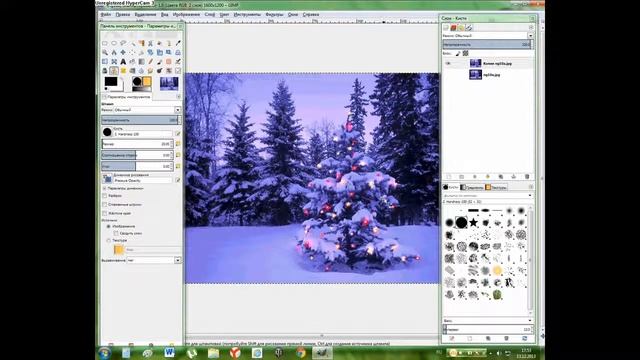The height and width of the screenshot is (360, 640).
Task: Select the green pepper brush
Action: click(x=497, y=295)
